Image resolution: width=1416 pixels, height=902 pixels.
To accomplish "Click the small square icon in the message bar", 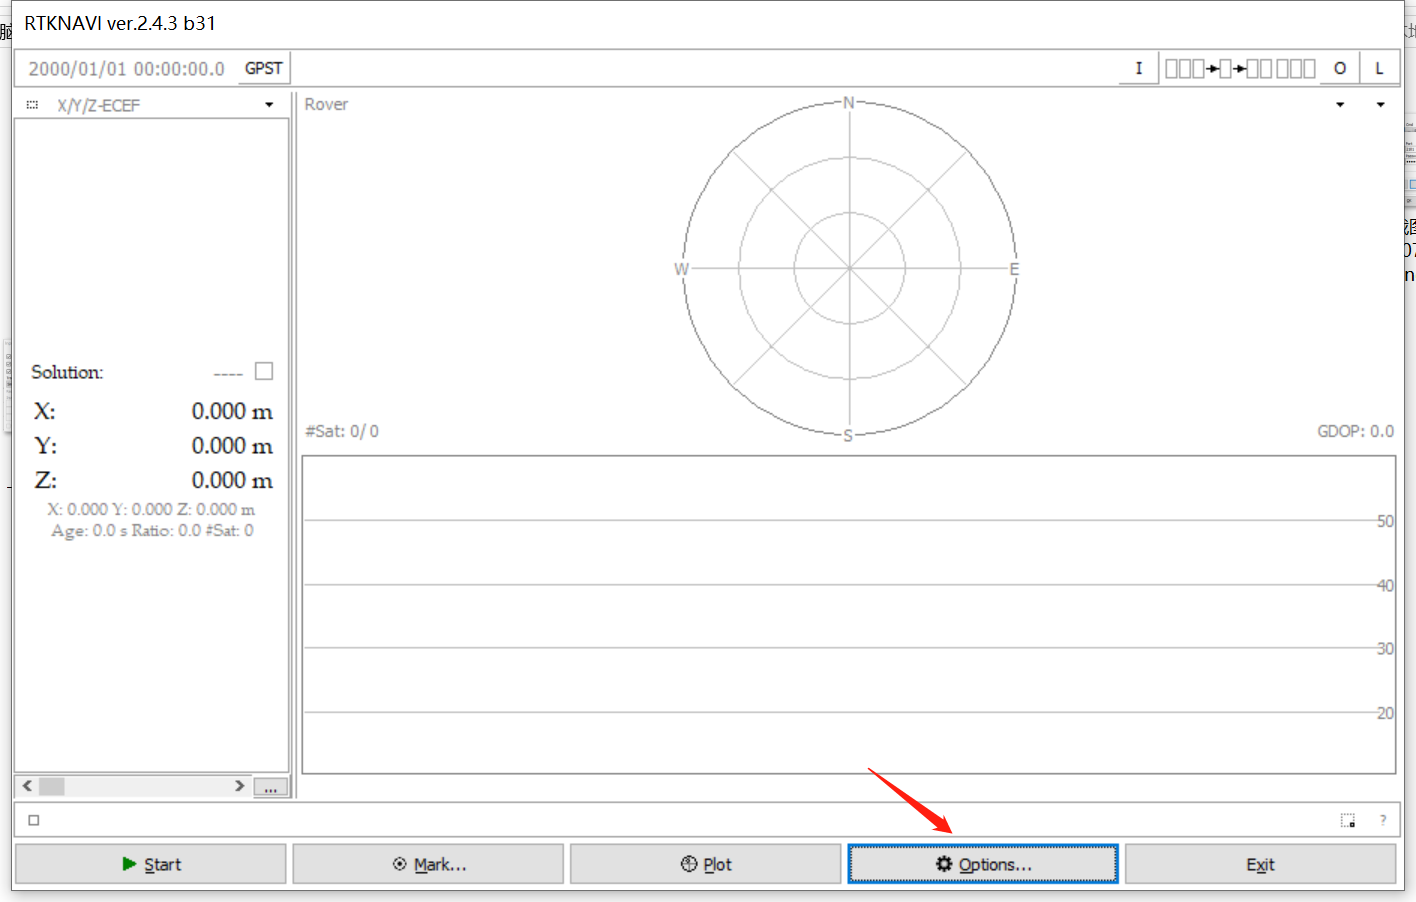I will click(34, 820).
